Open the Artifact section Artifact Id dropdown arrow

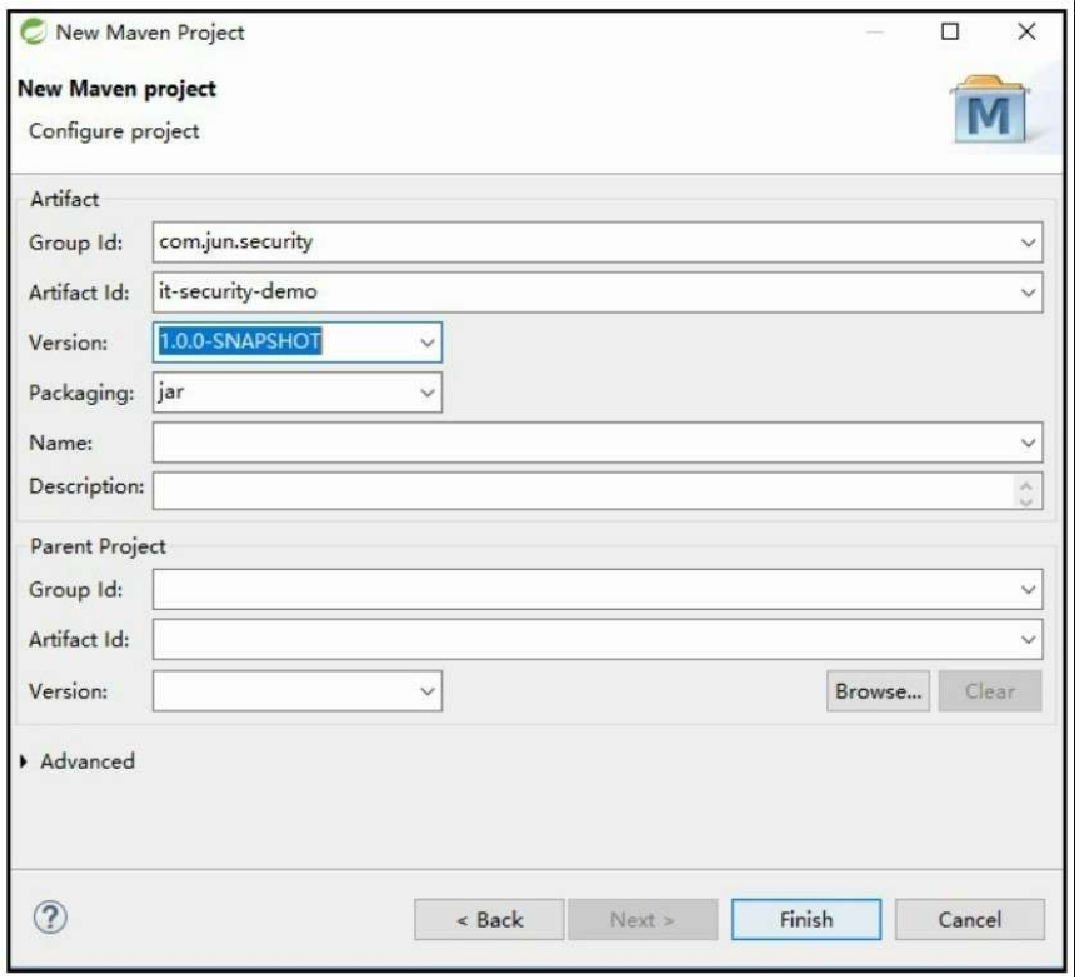pos(1027,293)
